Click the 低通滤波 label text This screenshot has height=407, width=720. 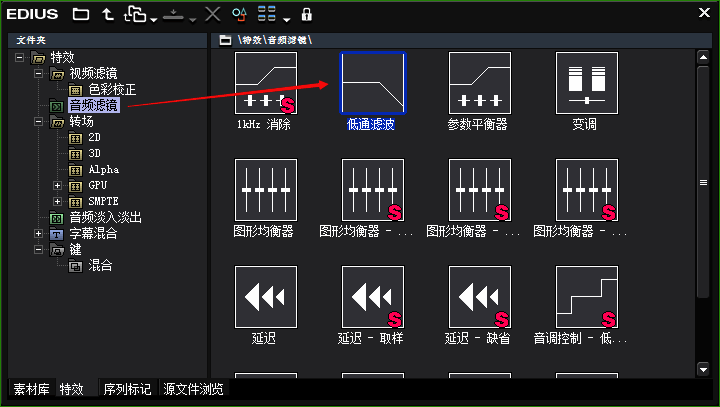(x=371, y=124)
